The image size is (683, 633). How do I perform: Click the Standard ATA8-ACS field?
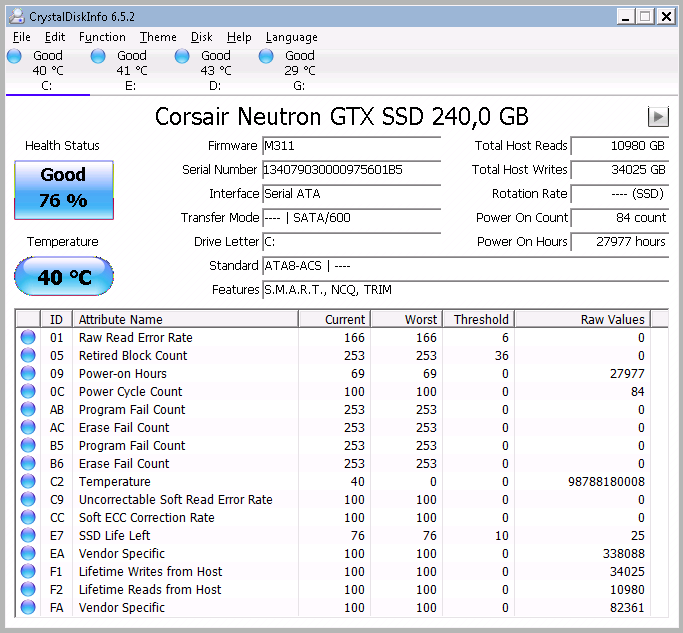(465, 266)
